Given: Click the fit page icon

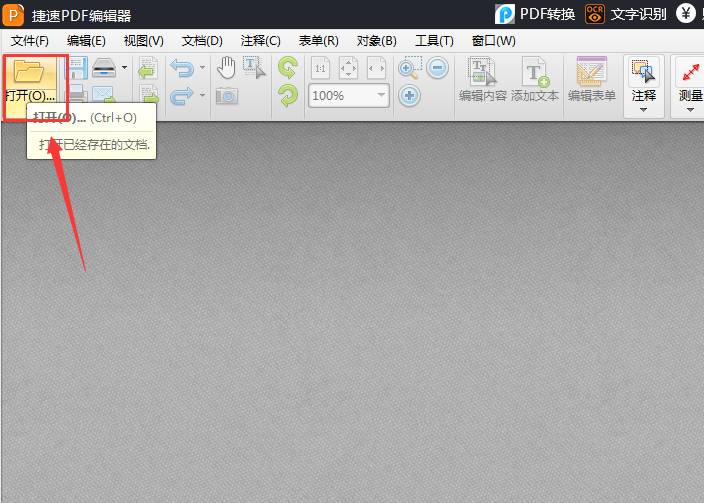Looking at the screenshot, I should pyautogui.click(x=348, y=68).
